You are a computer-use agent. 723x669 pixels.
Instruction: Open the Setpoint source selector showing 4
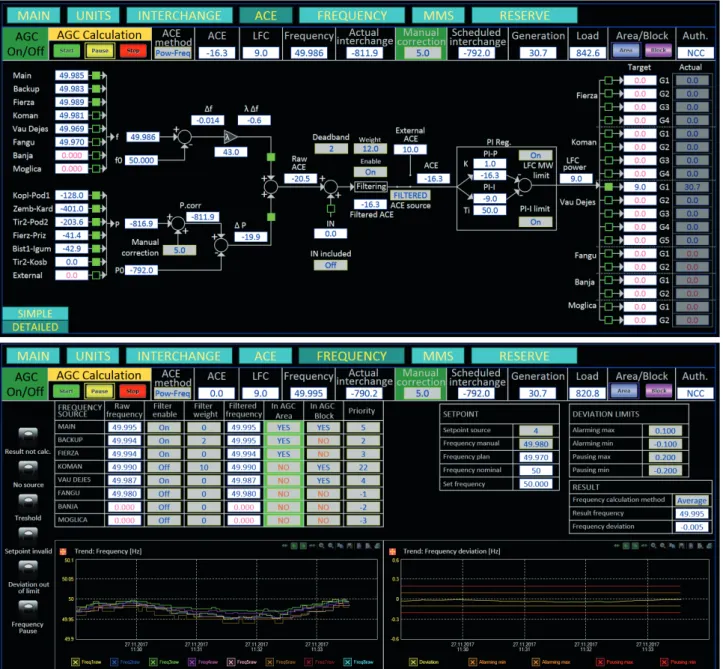[x=535, y=431]
